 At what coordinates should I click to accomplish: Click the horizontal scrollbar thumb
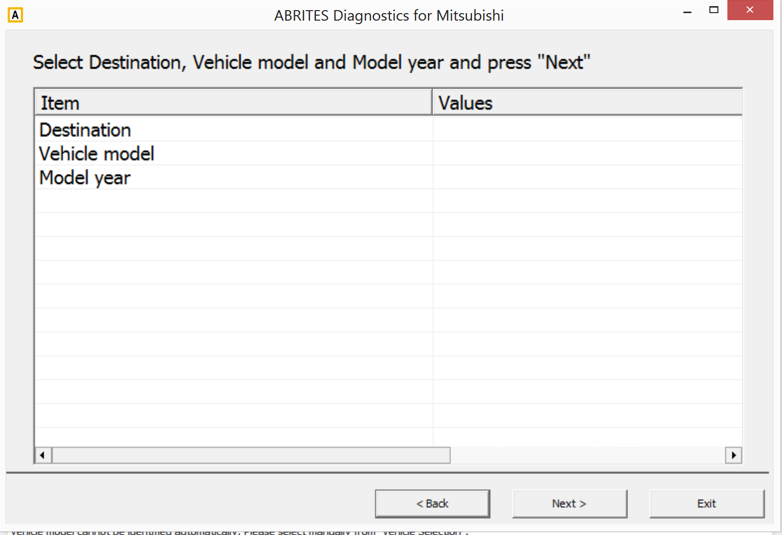coord(251,455)
